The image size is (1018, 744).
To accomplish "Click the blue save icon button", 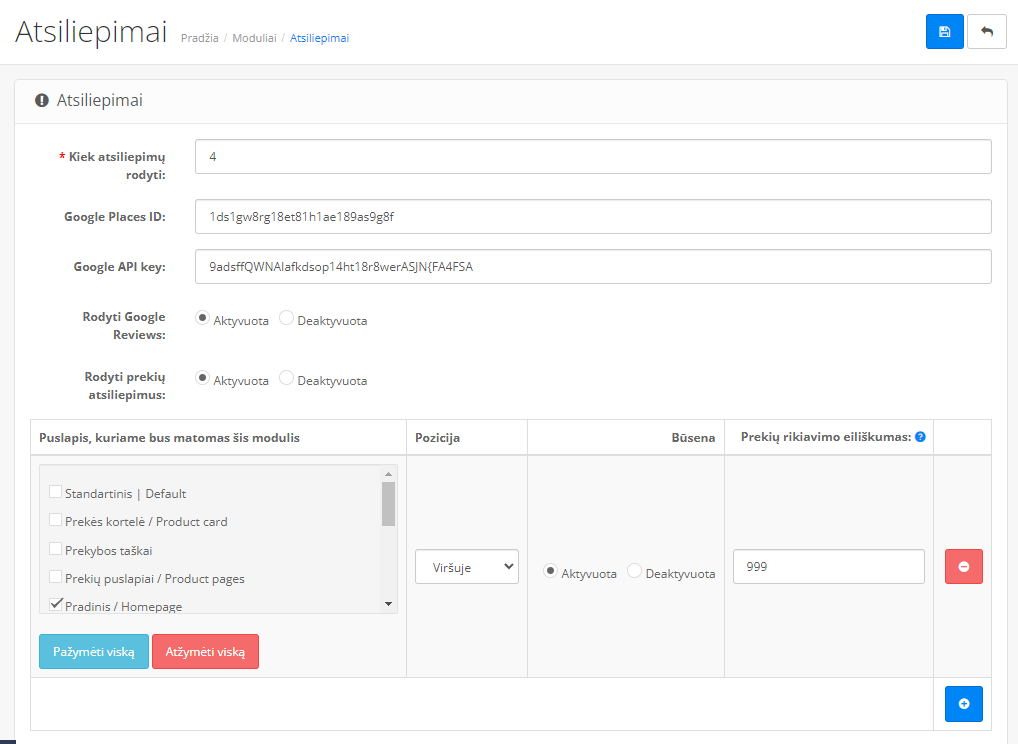I will (944, 32).
